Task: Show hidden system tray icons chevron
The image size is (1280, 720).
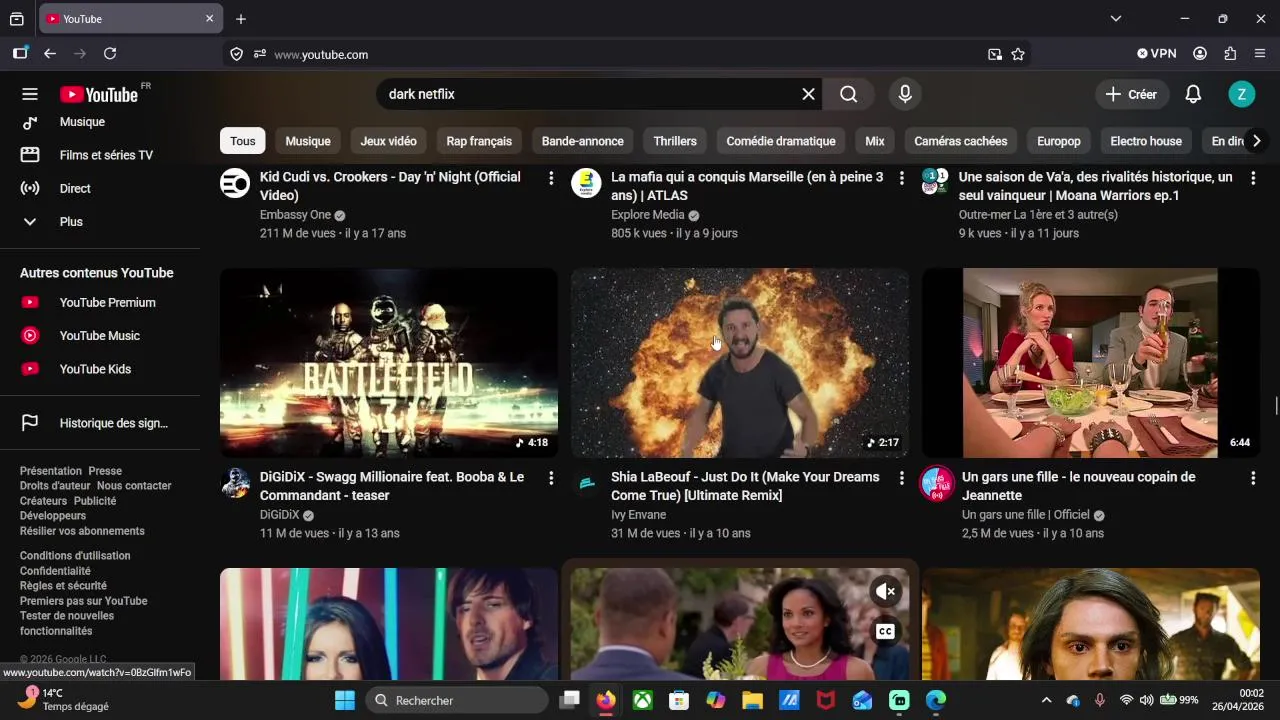Action: pos(1046,700)
